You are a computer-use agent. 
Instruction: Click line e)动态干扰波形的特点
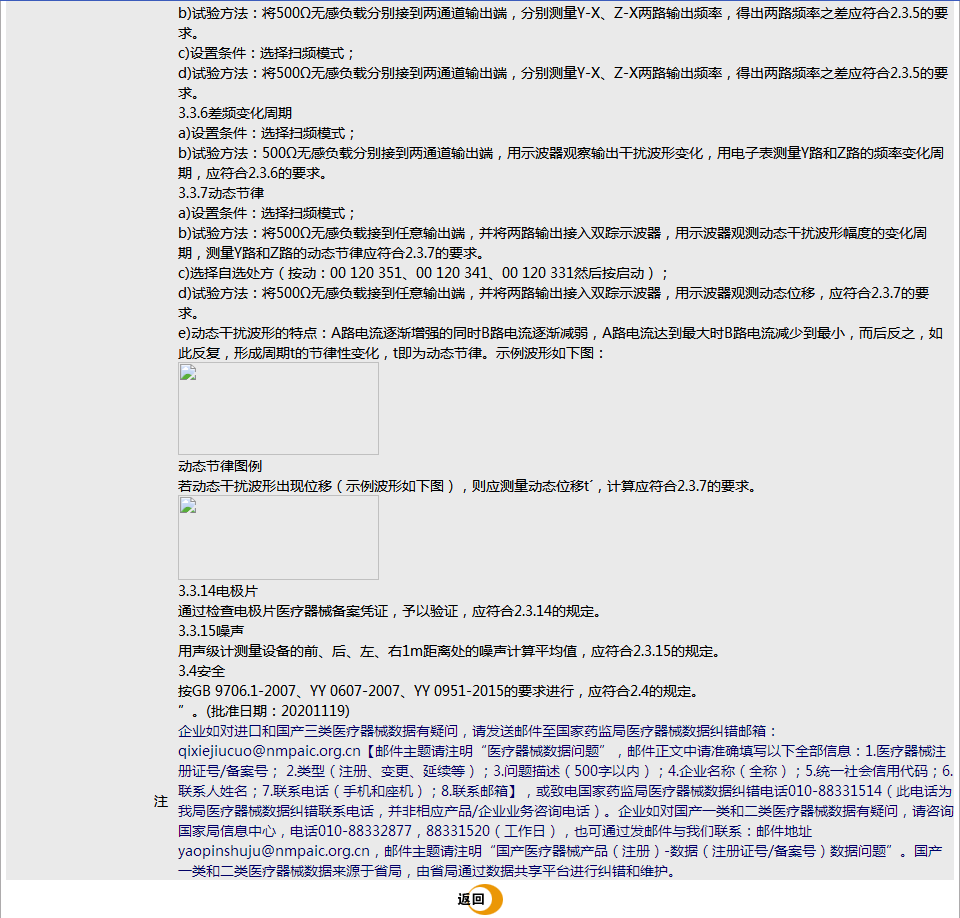pos(560,343)
